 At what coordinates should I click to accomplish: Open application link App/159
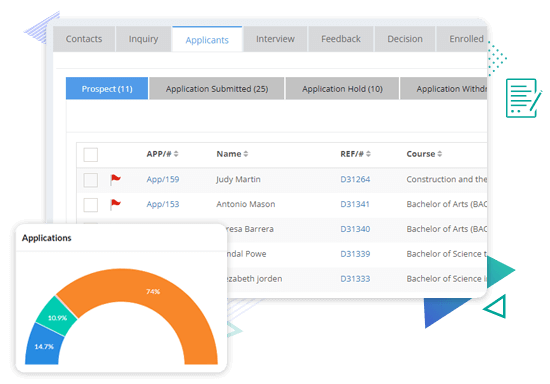[x=163, y=179]
